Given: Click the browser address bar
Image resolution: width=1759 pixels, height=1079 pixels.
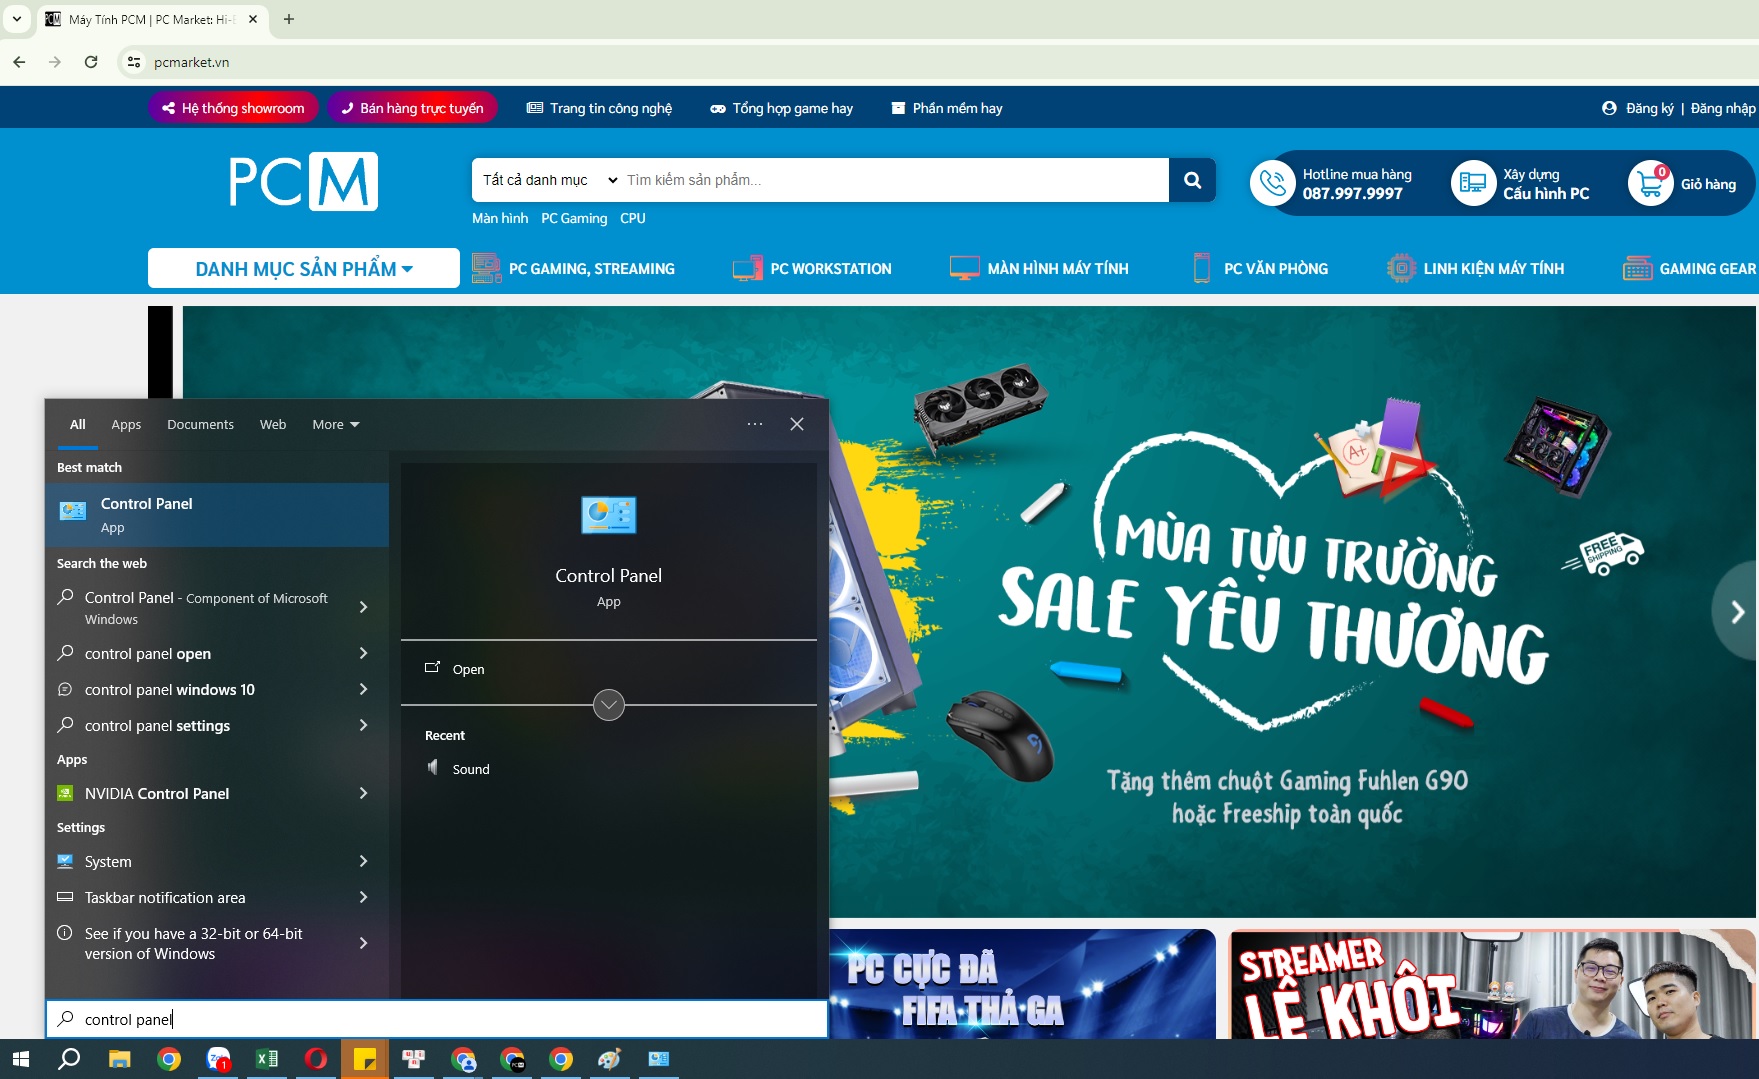Looking at the screenshot, I should pyautogui.click(x=940, y=62).
